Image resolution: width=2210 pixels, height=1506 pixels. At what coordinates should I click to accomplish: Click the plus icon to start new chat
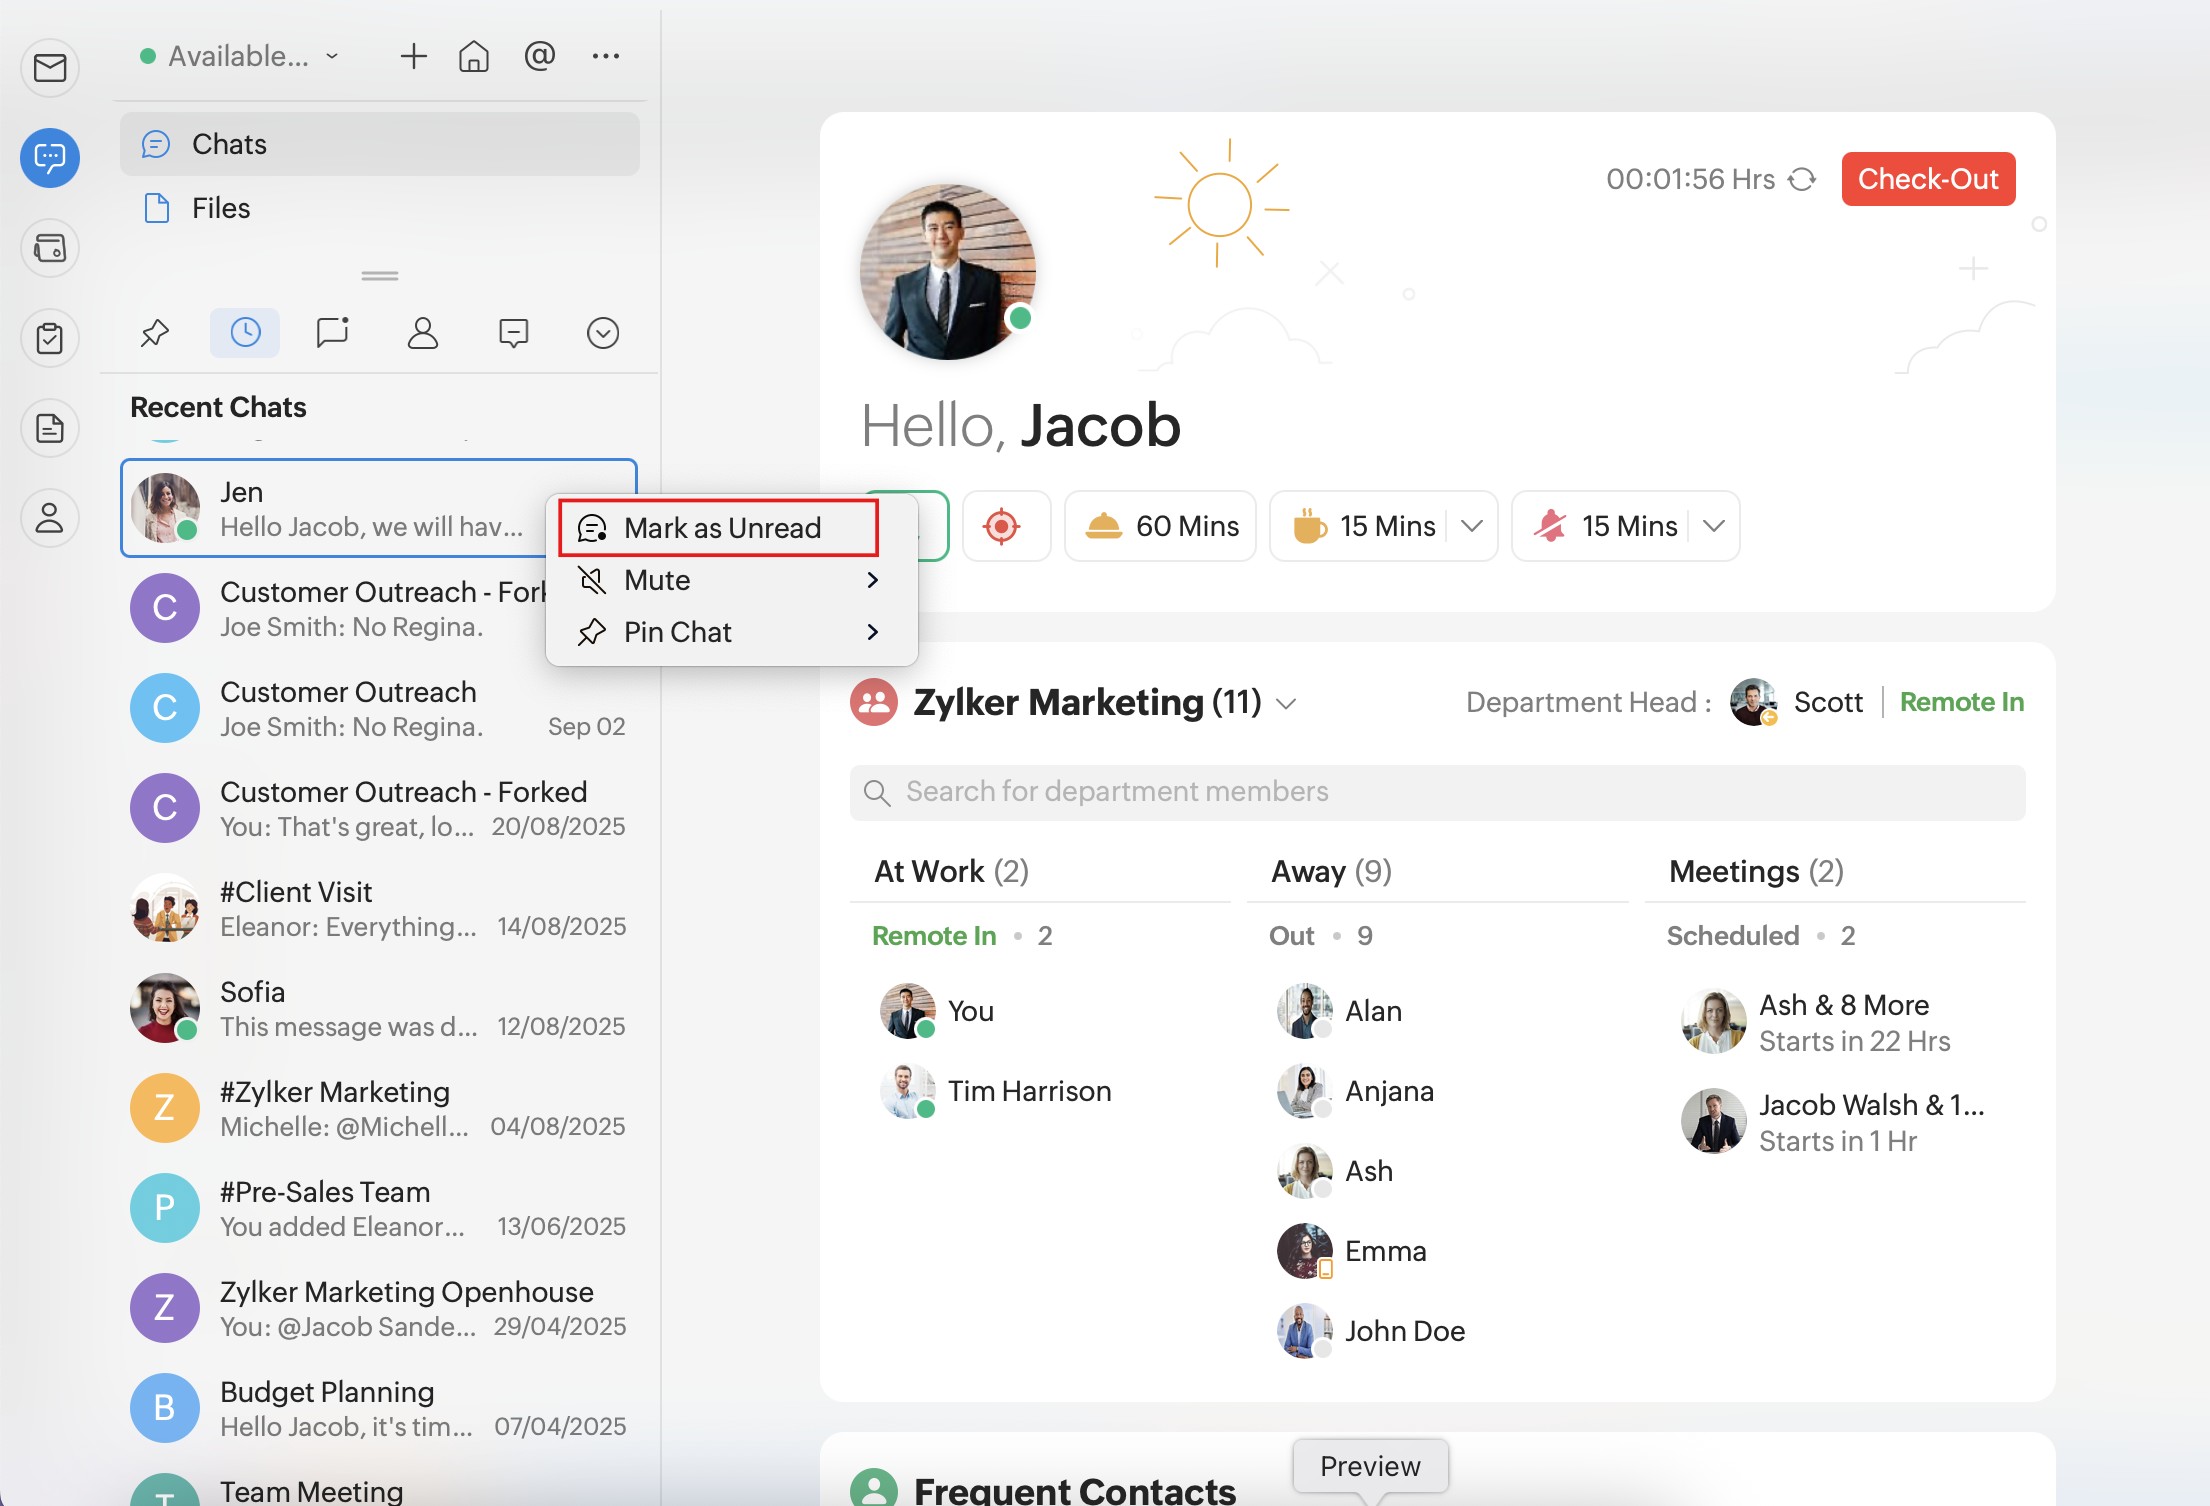tap(413, 56)
